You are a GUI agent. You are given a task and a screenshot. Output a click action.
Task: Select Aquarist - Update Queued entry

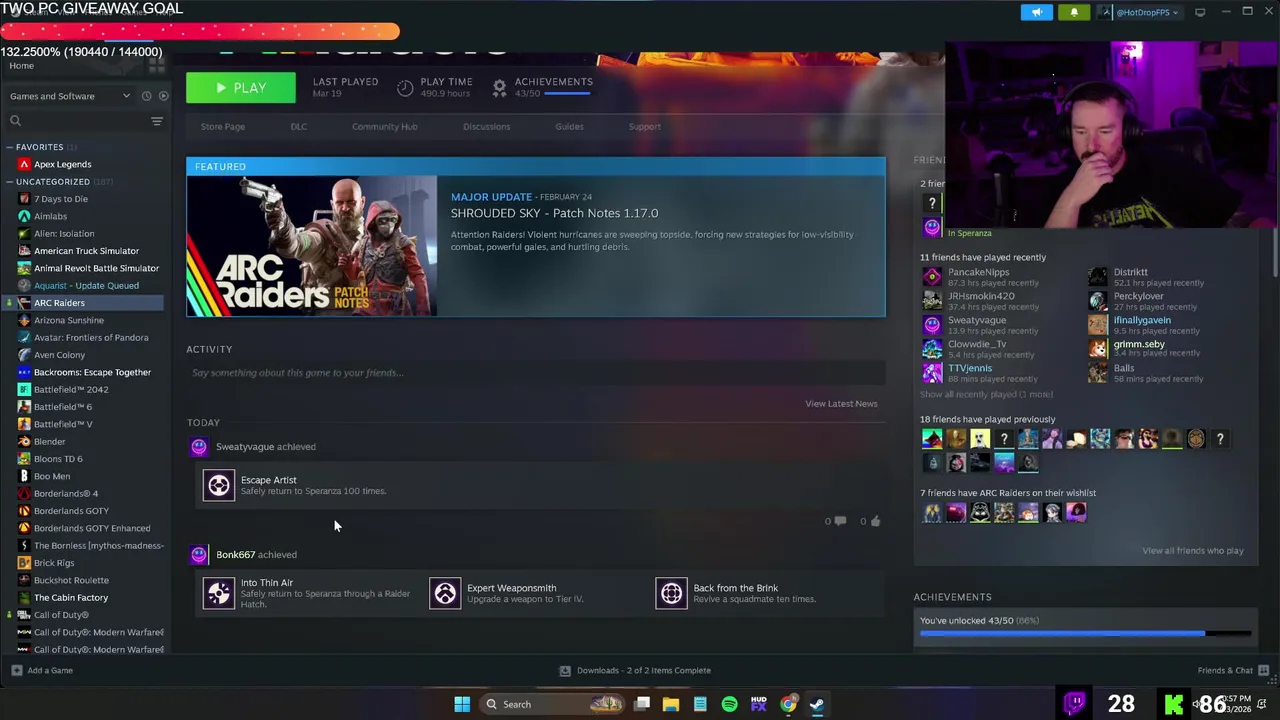[x=86, y=286]
